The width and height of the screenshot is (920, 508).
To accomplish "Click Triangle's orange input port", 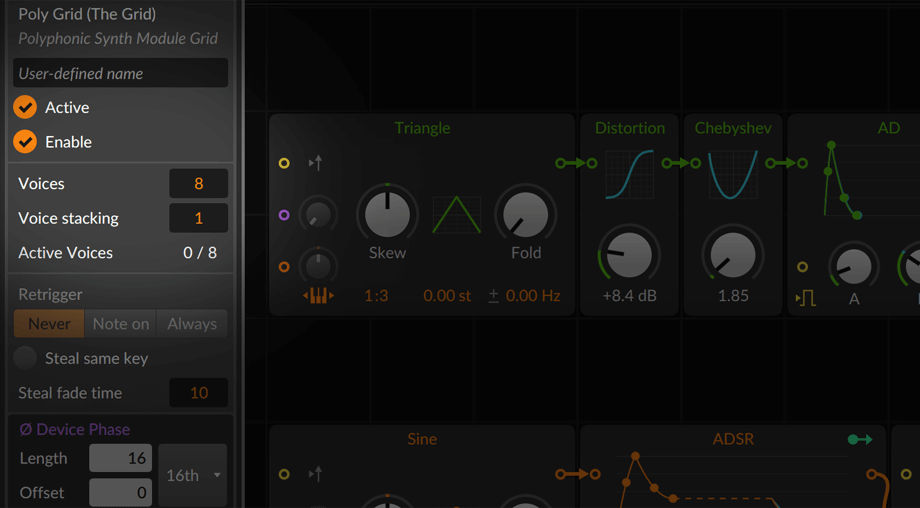I will point(284,267).
